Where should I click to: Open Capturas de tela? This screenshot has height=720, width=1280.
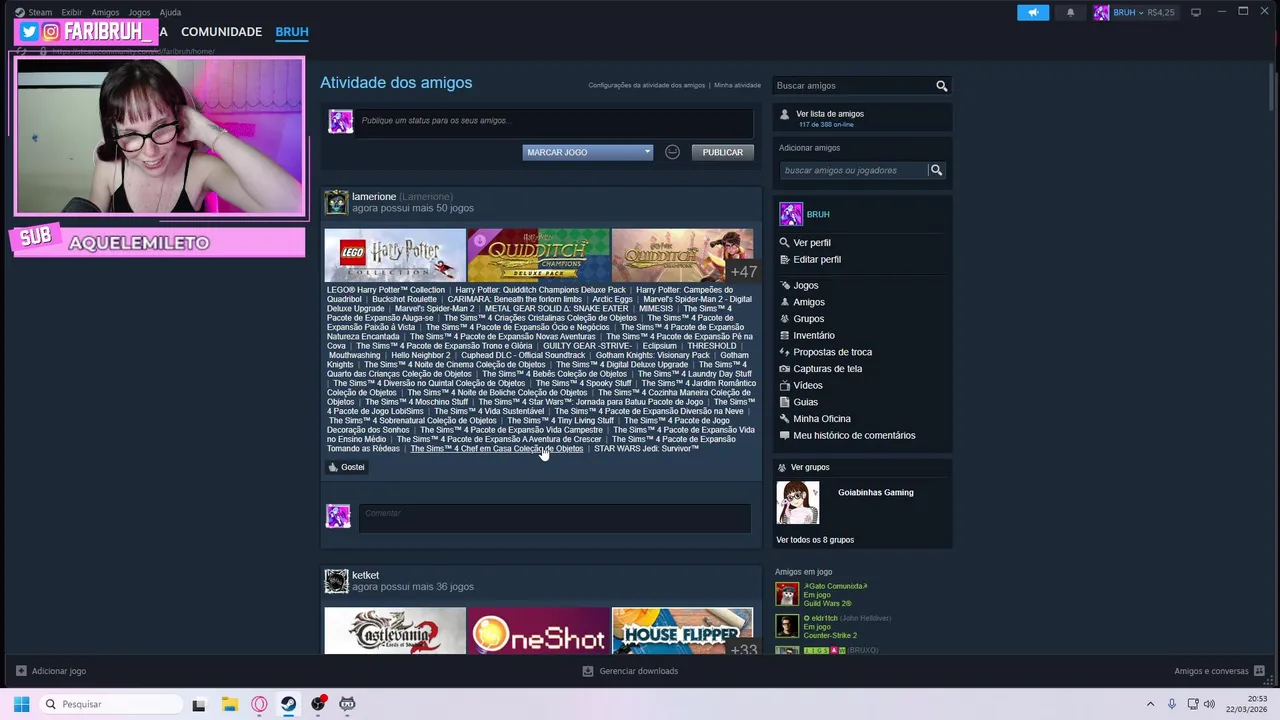click(x=827, y=369)
